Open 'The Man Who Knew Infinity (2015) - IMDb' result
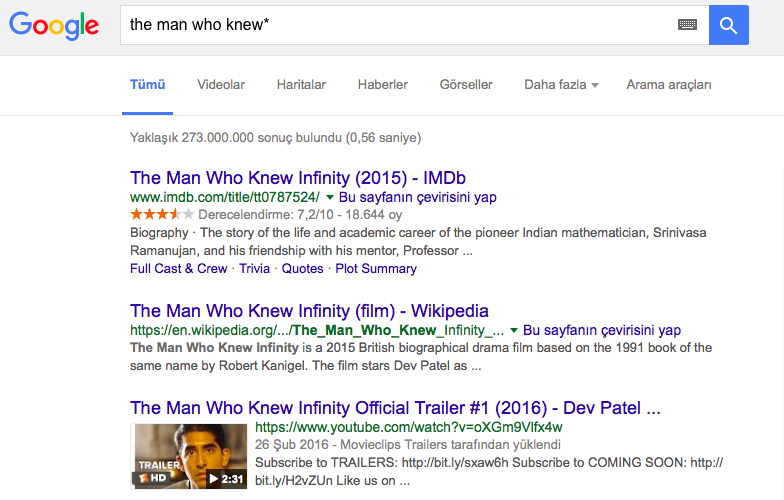Viewport: 784px width, 500px height. pyautogui.click(x=298, y=178)
